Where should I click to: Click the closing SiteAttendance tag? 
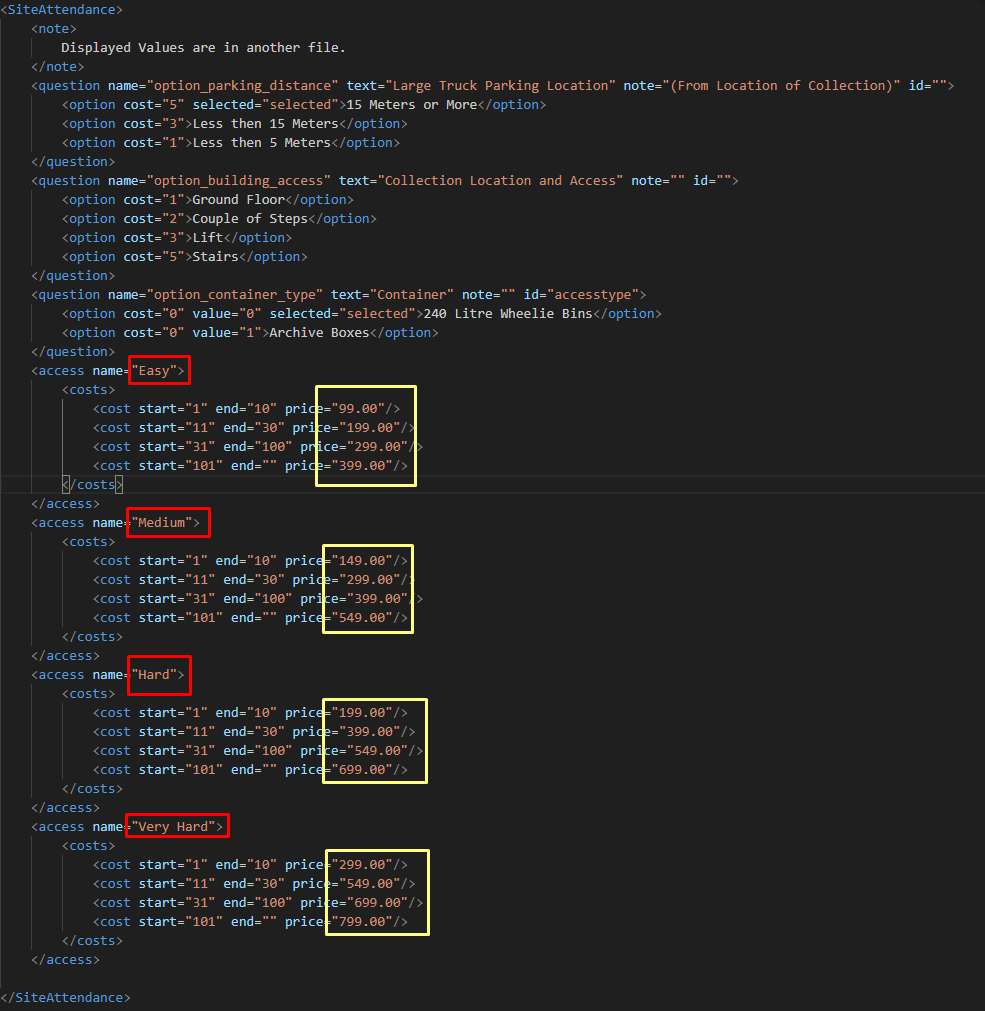click(x=65, y=997)
